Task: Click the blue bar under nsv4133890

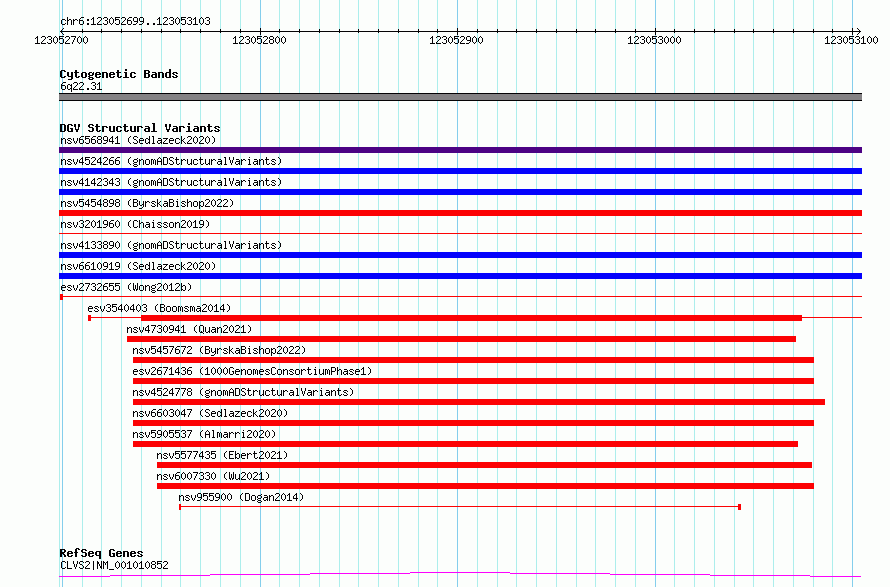Action: [460, 255]
